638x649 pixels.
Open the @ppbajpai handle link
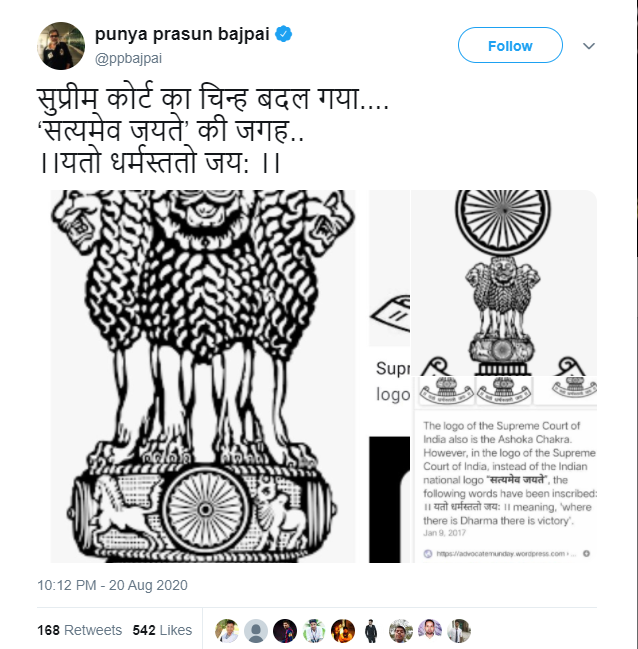coord(128,58)
